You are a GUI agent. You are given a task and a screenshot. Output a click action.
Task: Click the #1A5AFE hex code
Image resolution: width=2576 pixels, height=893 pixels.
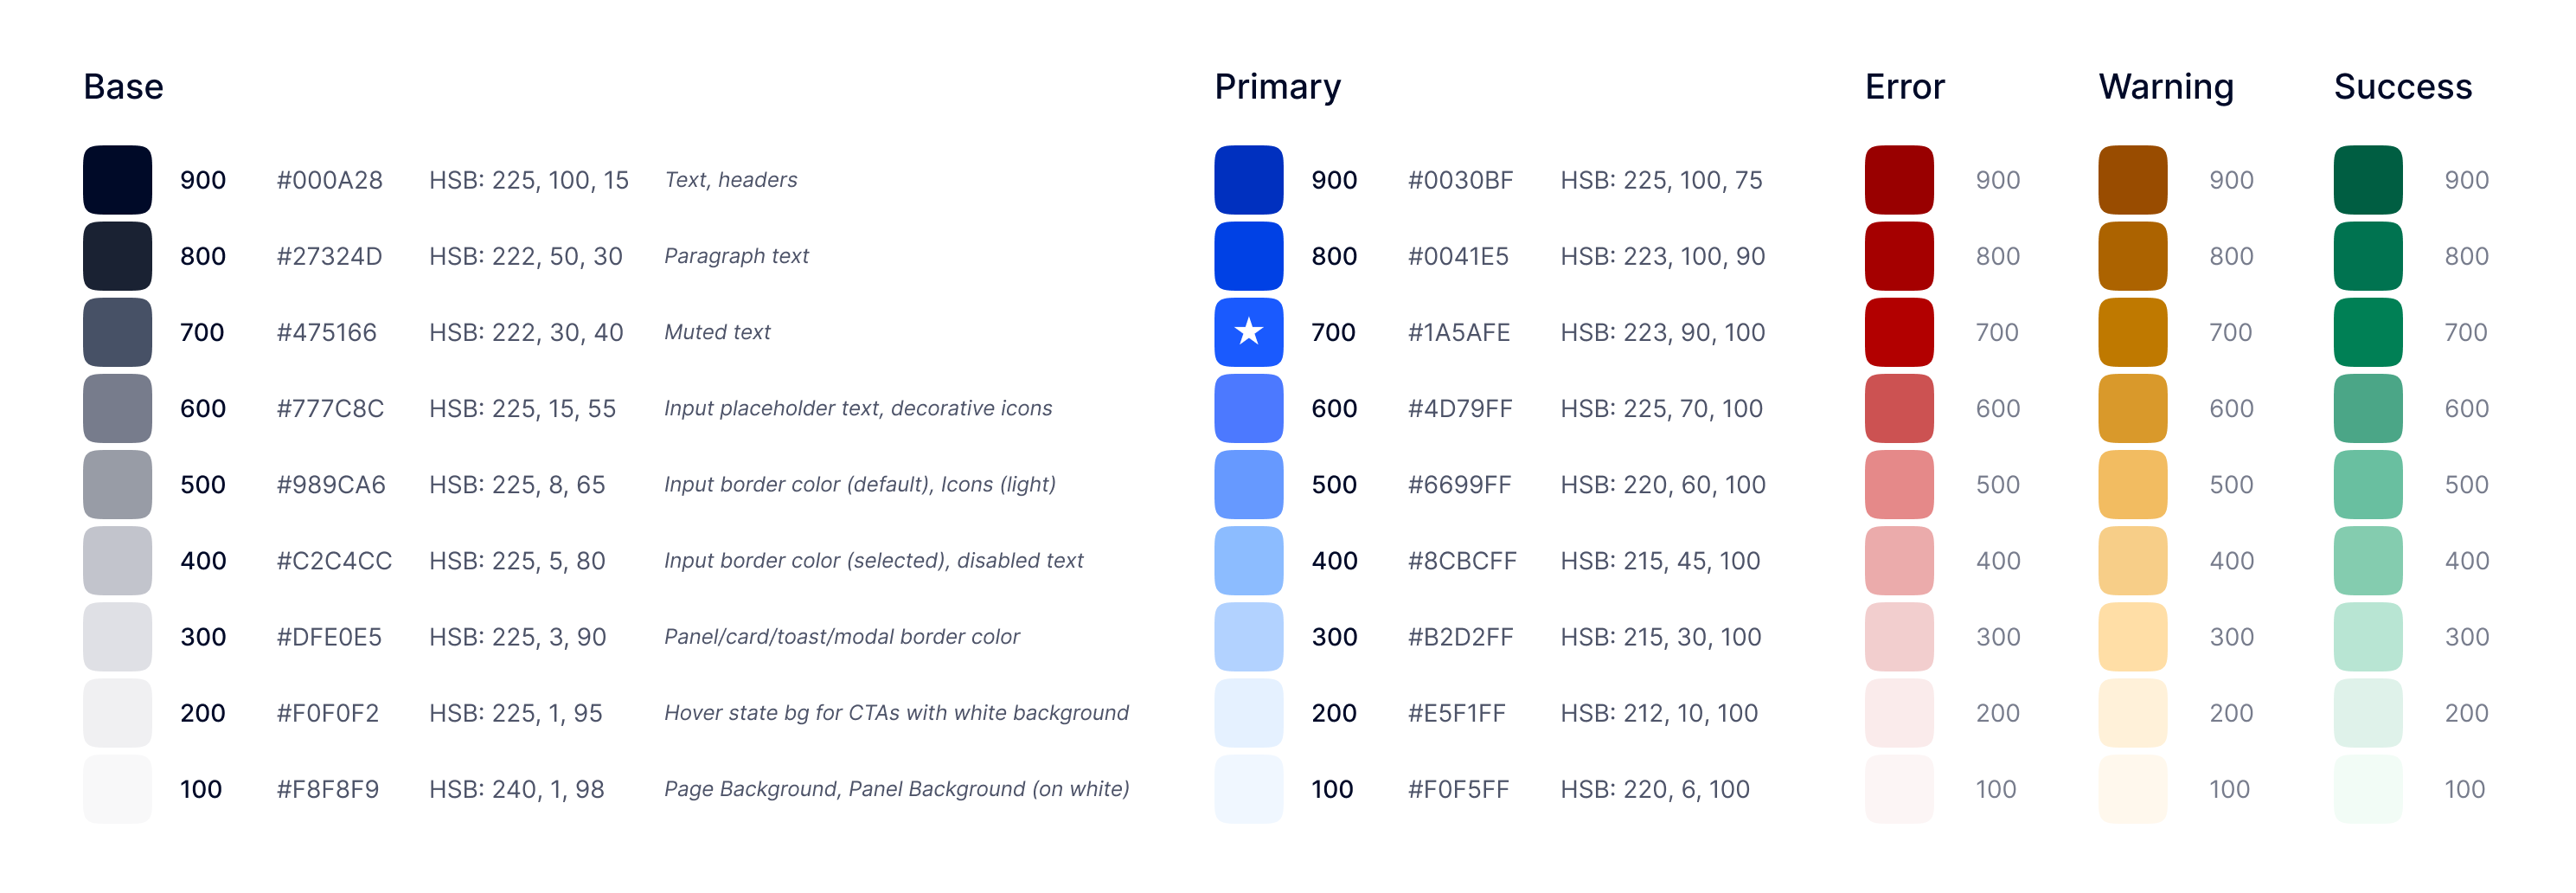(x=1459, y=332)
